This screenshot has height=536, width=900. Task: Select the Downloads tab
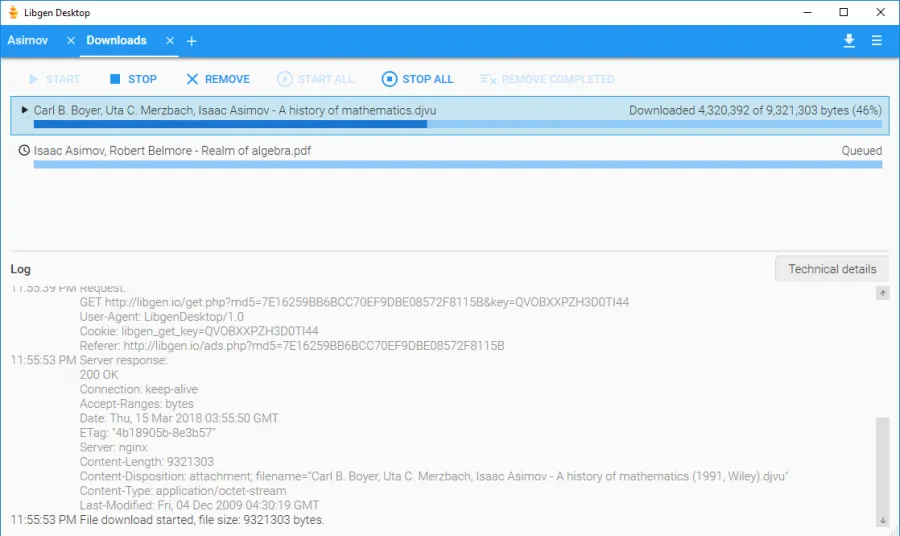click(117, 40)
